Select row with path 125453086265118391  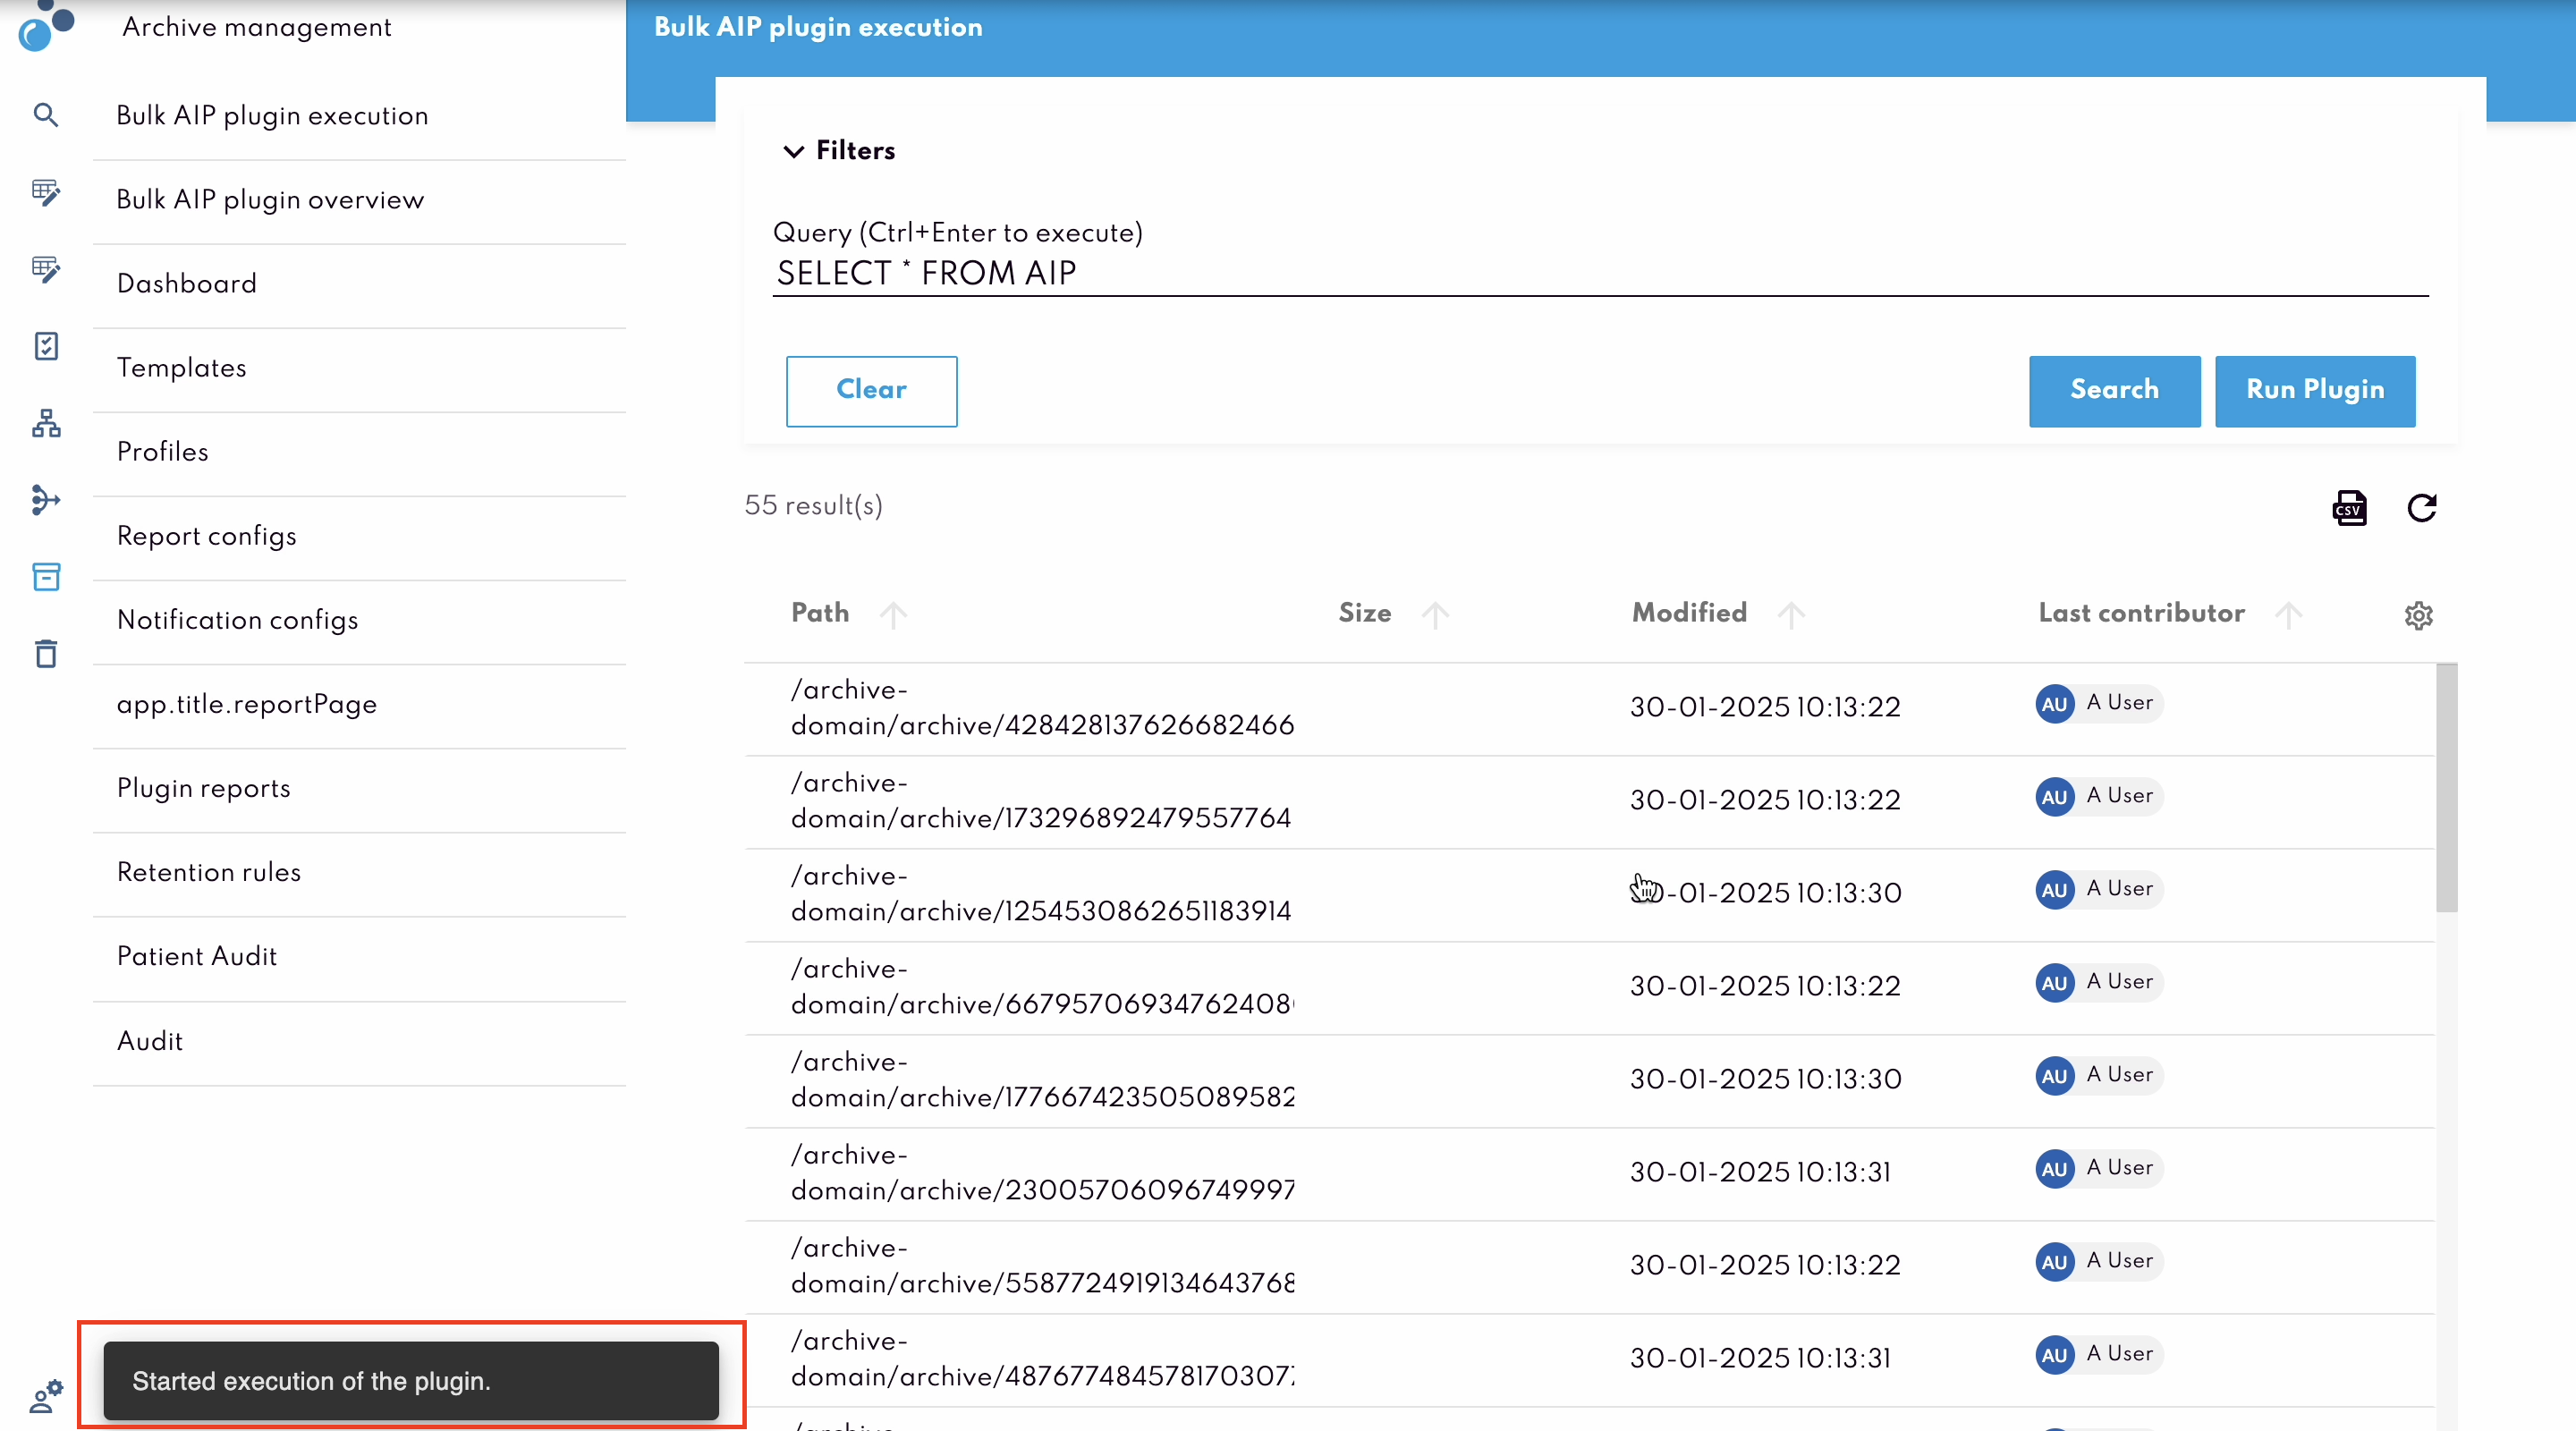point(1589,894)
